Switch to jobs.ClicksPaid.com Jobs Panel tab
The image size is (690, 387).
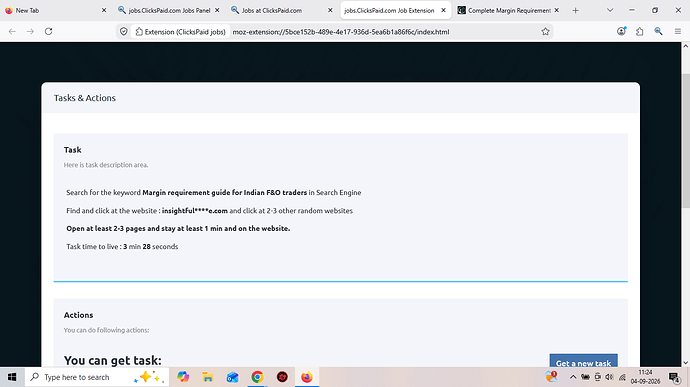(x=169, y=10)
